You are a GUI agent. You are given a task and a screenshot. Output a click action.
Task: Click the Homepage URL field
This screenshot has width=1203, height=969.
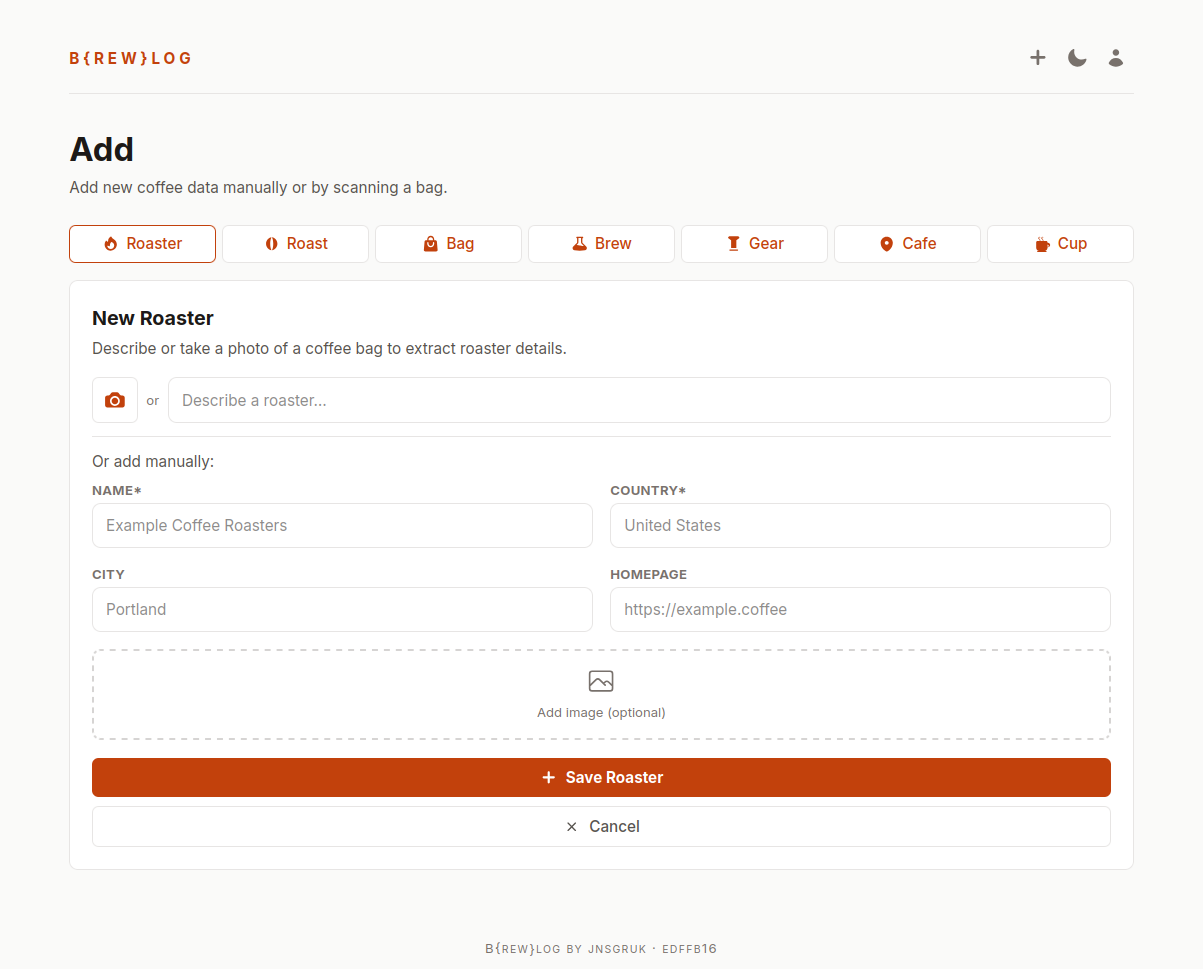click(x=860, y=610)
